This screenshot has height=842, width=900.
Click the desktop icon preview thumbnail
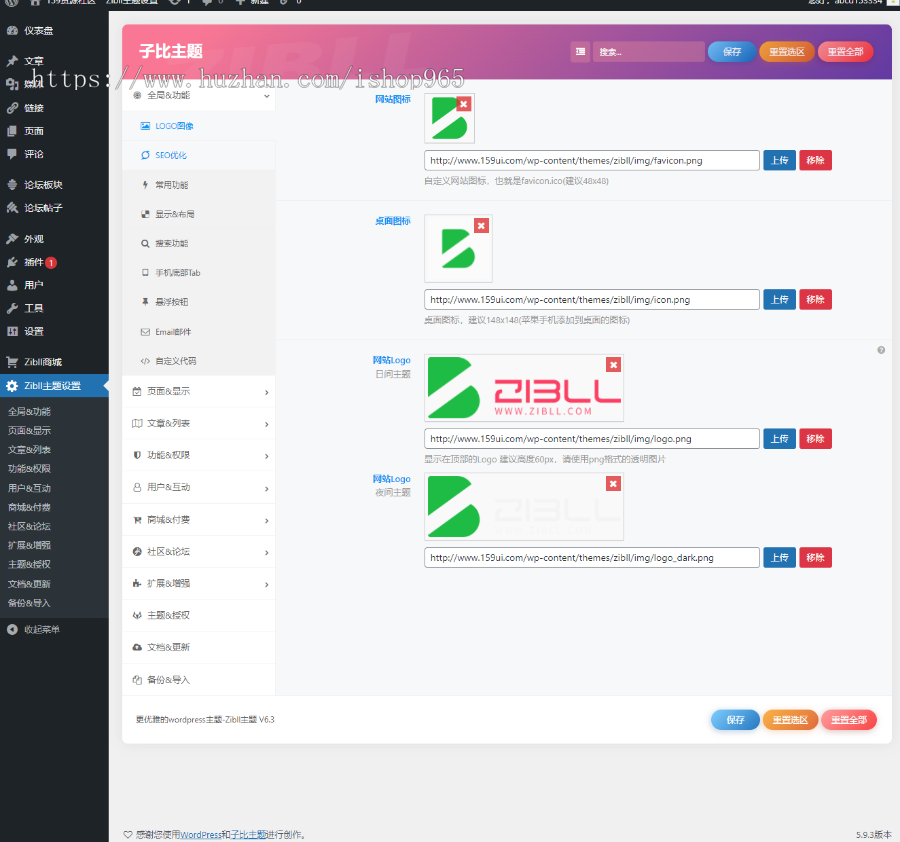459,249
